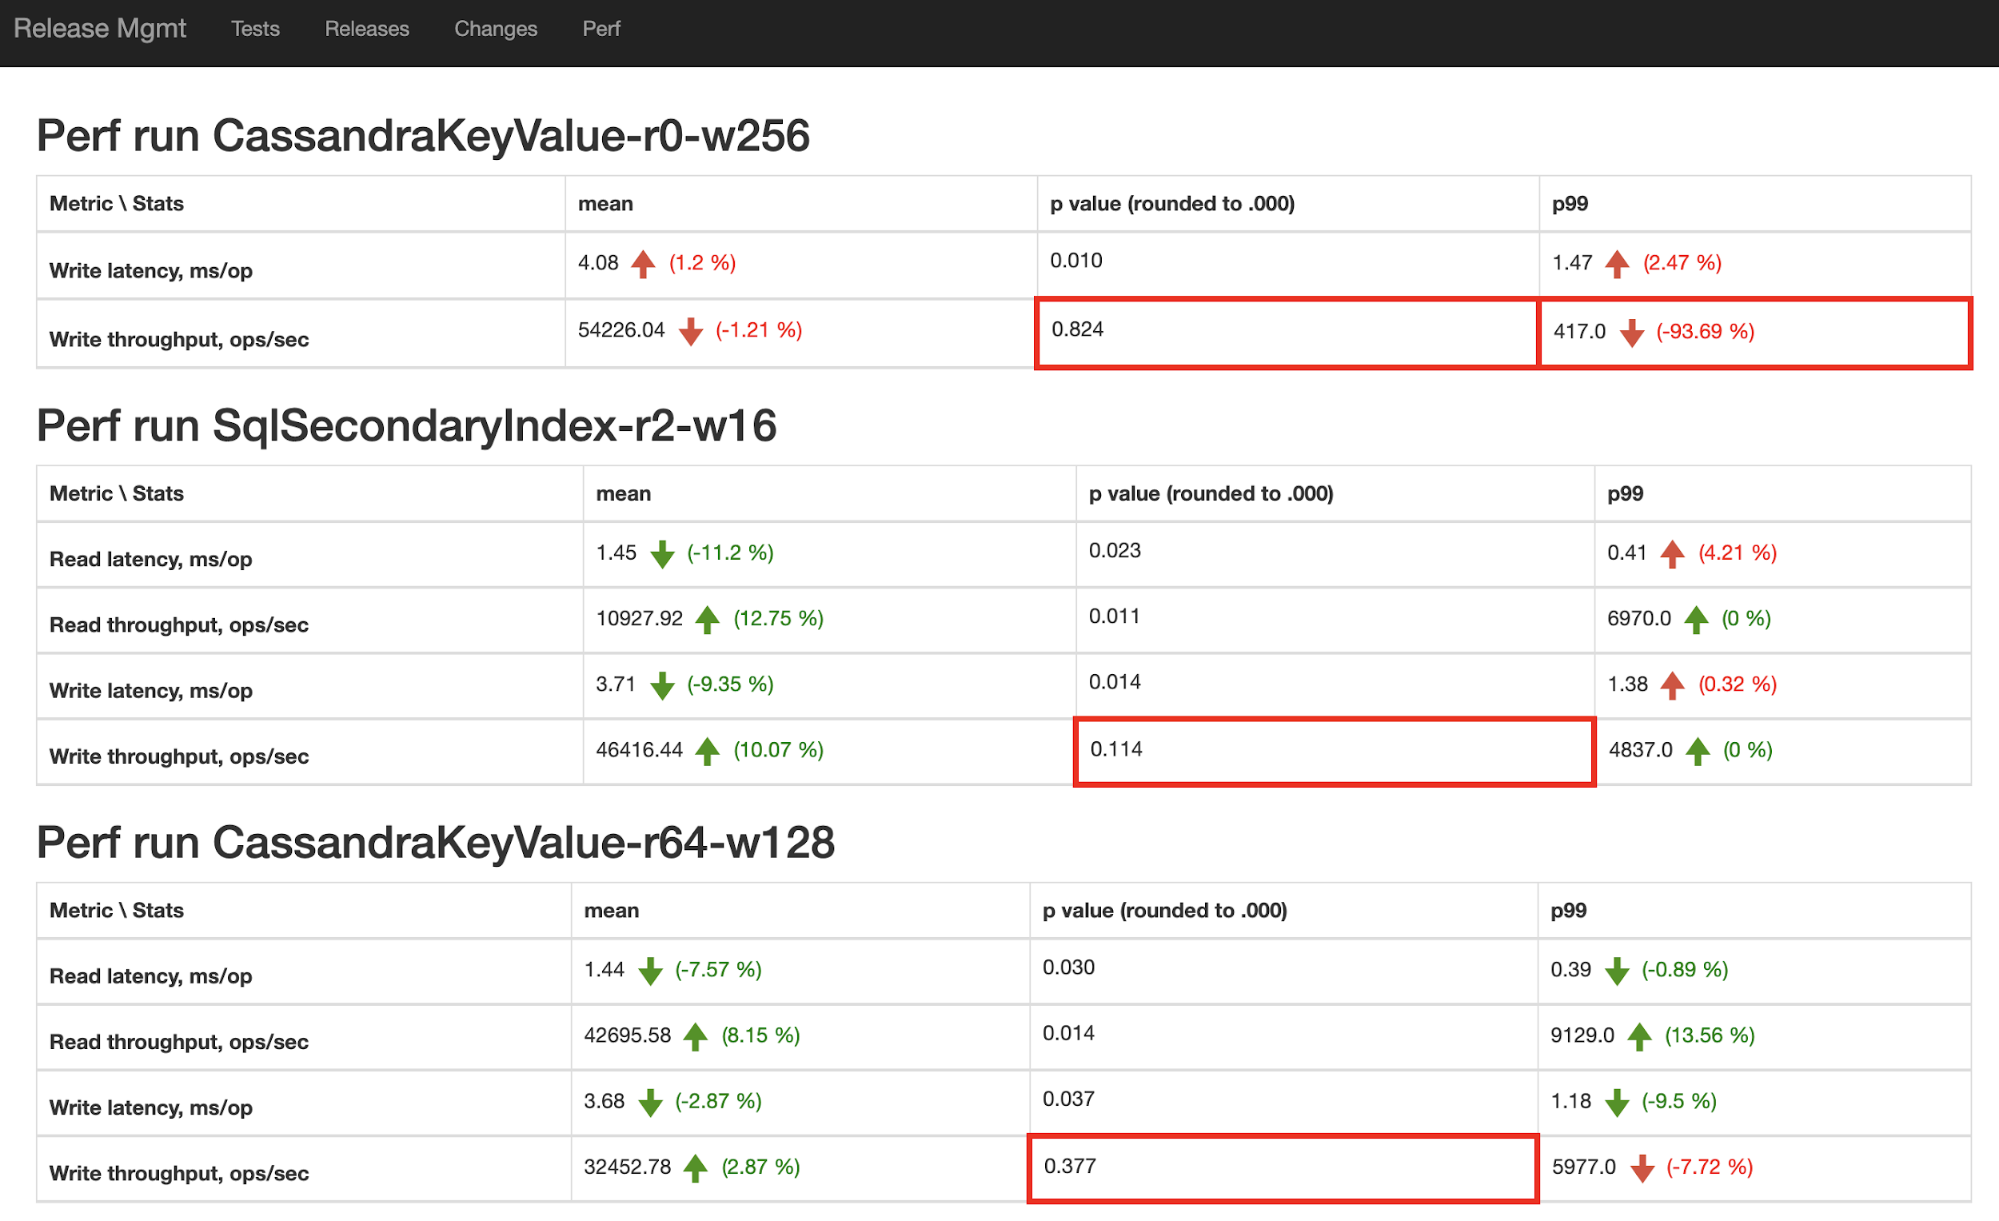Click green down arrow next to 1.45 mean

coord(662,554)
